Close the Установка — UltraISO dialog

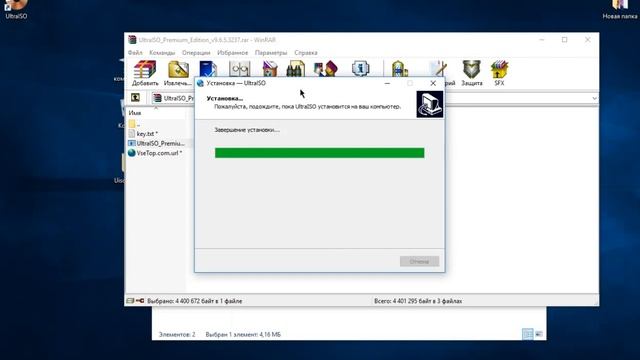[x=433, y=83]
